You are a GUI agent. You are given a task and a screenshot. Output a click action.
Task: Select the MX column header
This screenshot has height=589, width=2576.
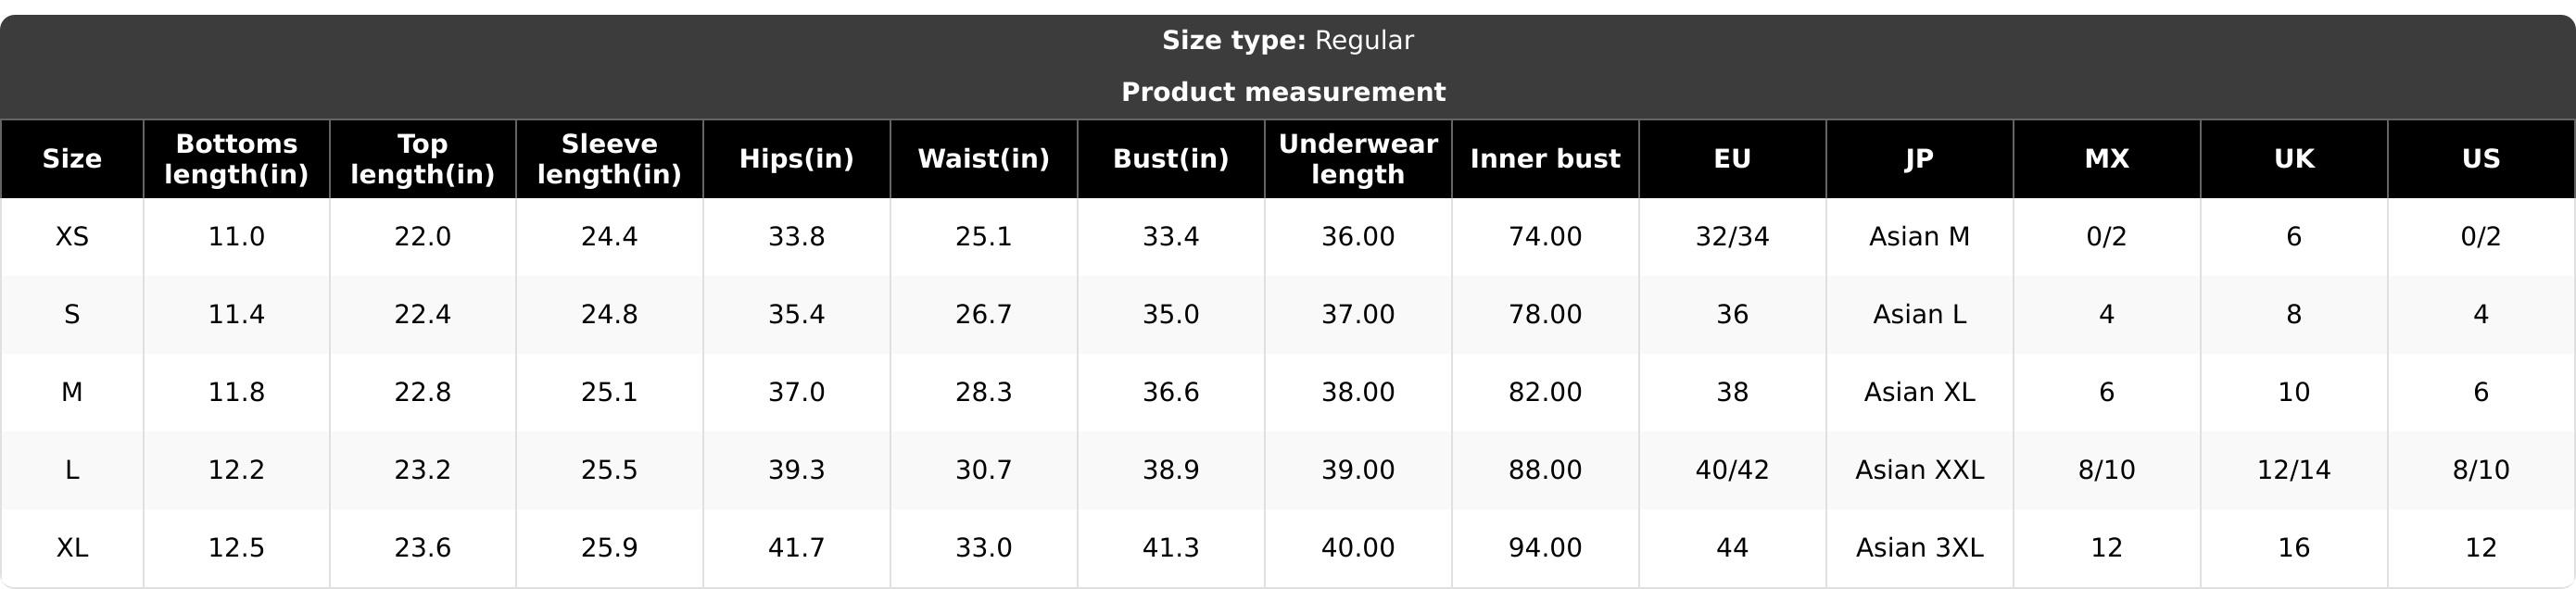coord(2106,159)
